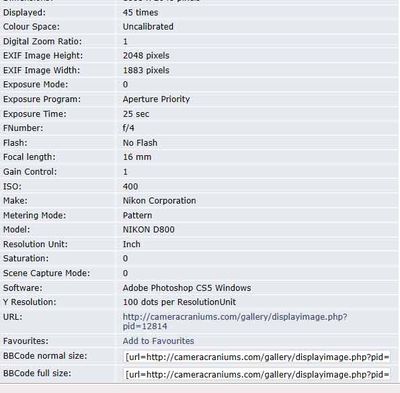Click the 'Flash:' label
Image resolution: width=400 pixels, height=393 pixels.
pos(15,143)
